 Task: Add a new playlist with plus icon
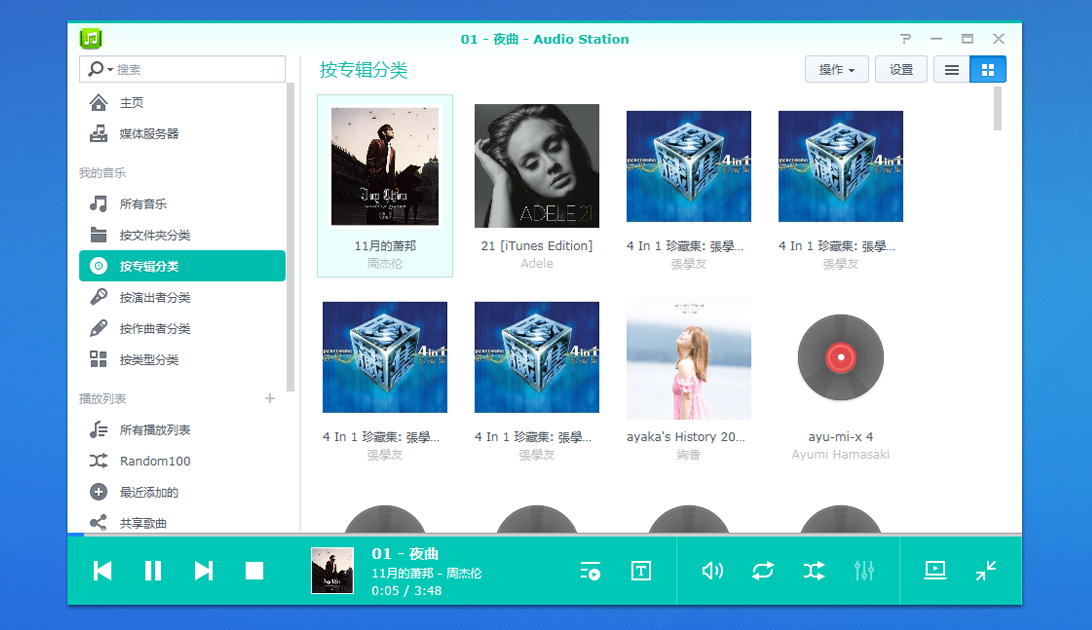coord(270,398)
